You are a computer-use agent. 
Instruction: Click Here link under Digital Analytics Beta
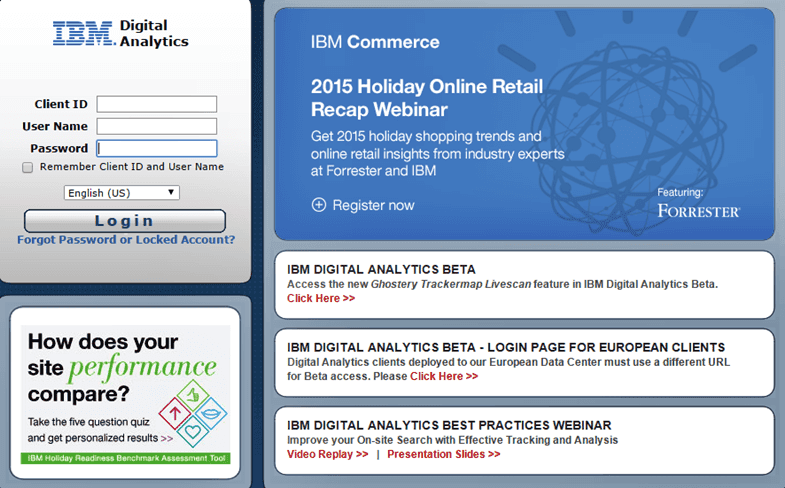point(321,298)
